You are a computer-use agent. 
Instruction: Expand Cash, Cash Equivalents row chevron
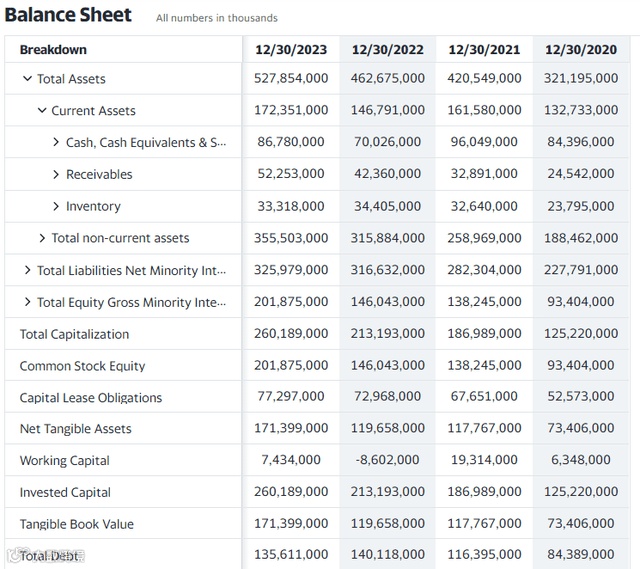(56, 143)
